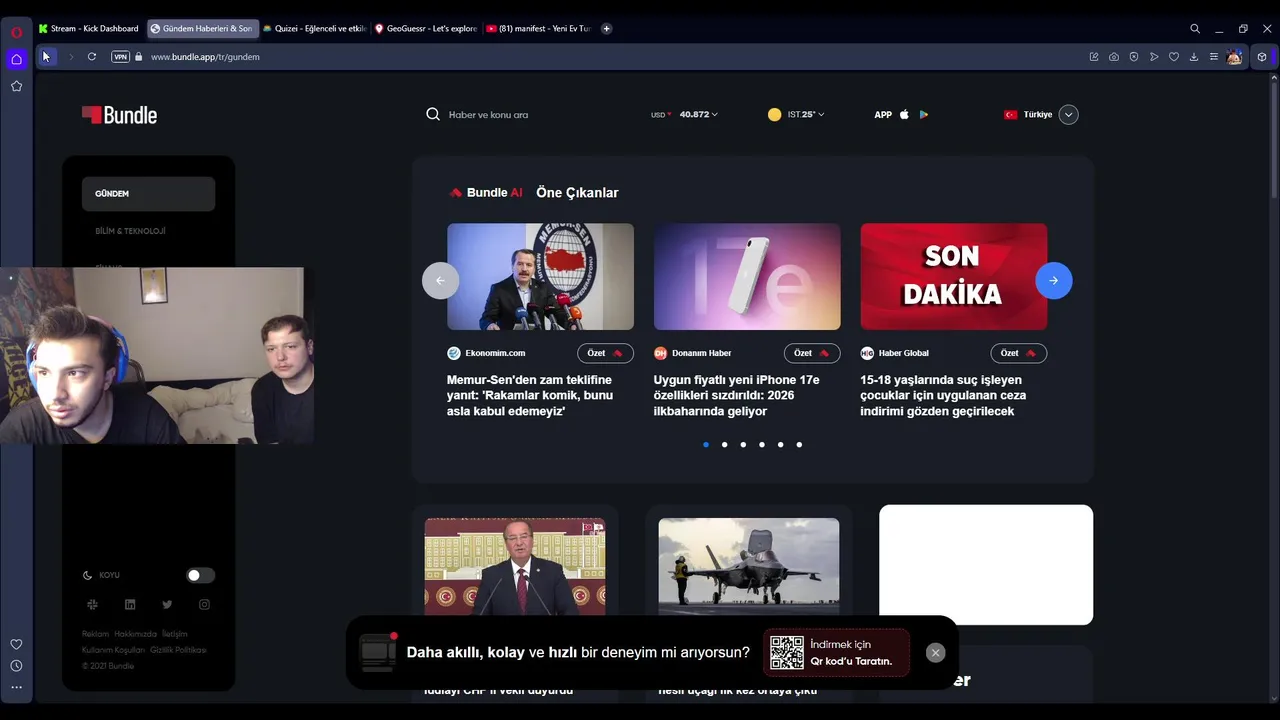Image resolution: width=1280 pixels, height=720 pixels.
Task: Select the fourth carousel pagination dot
Action: tap(762, 445)
